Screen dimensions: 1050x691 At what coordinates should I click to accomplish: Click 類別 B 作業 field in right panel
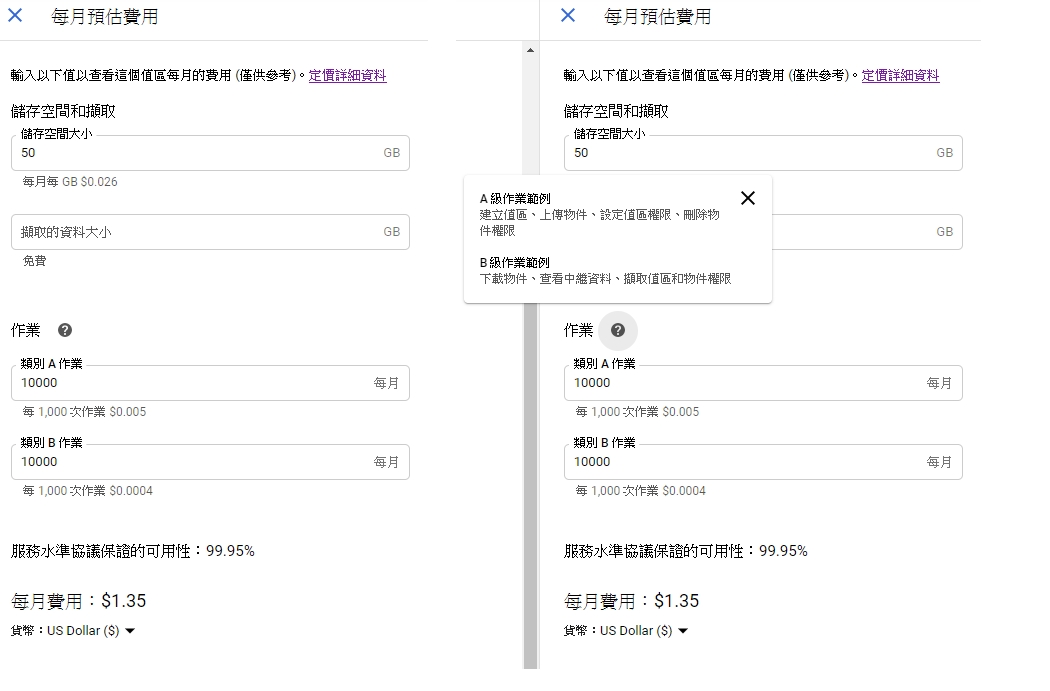click(x=745, y=462)
